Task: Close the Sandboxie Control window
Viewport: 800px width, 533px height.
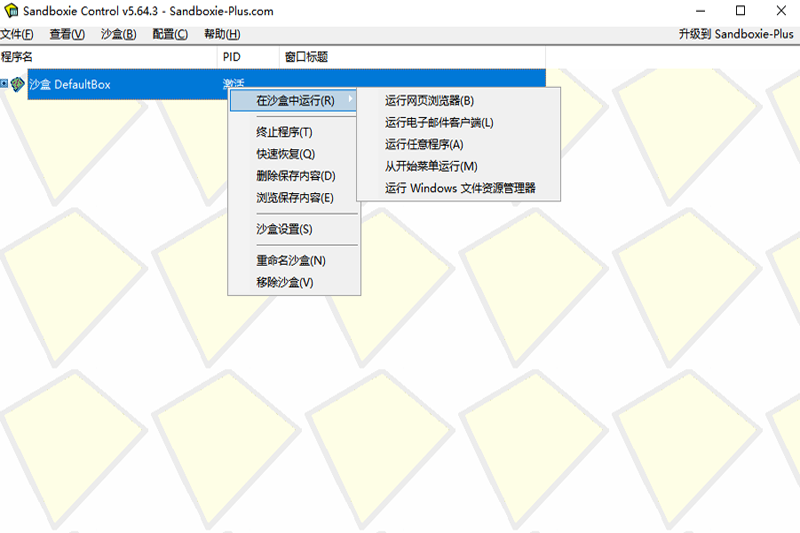Action: tap(781, 11)
